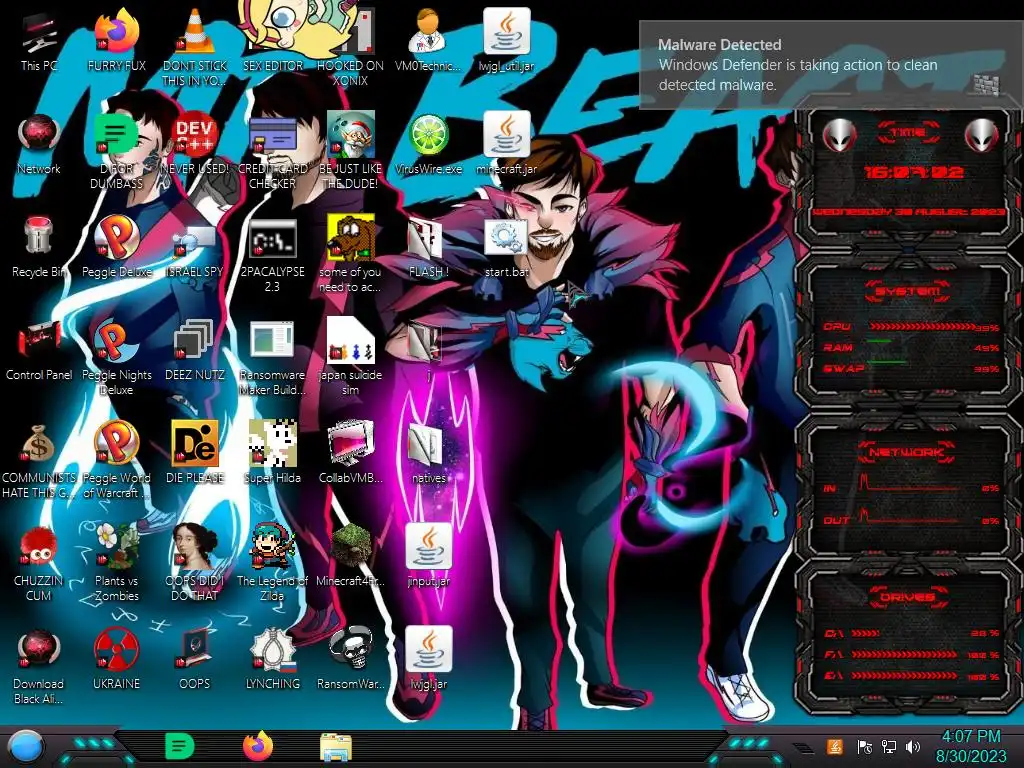Select the start.bat batch file

(506, 248)
